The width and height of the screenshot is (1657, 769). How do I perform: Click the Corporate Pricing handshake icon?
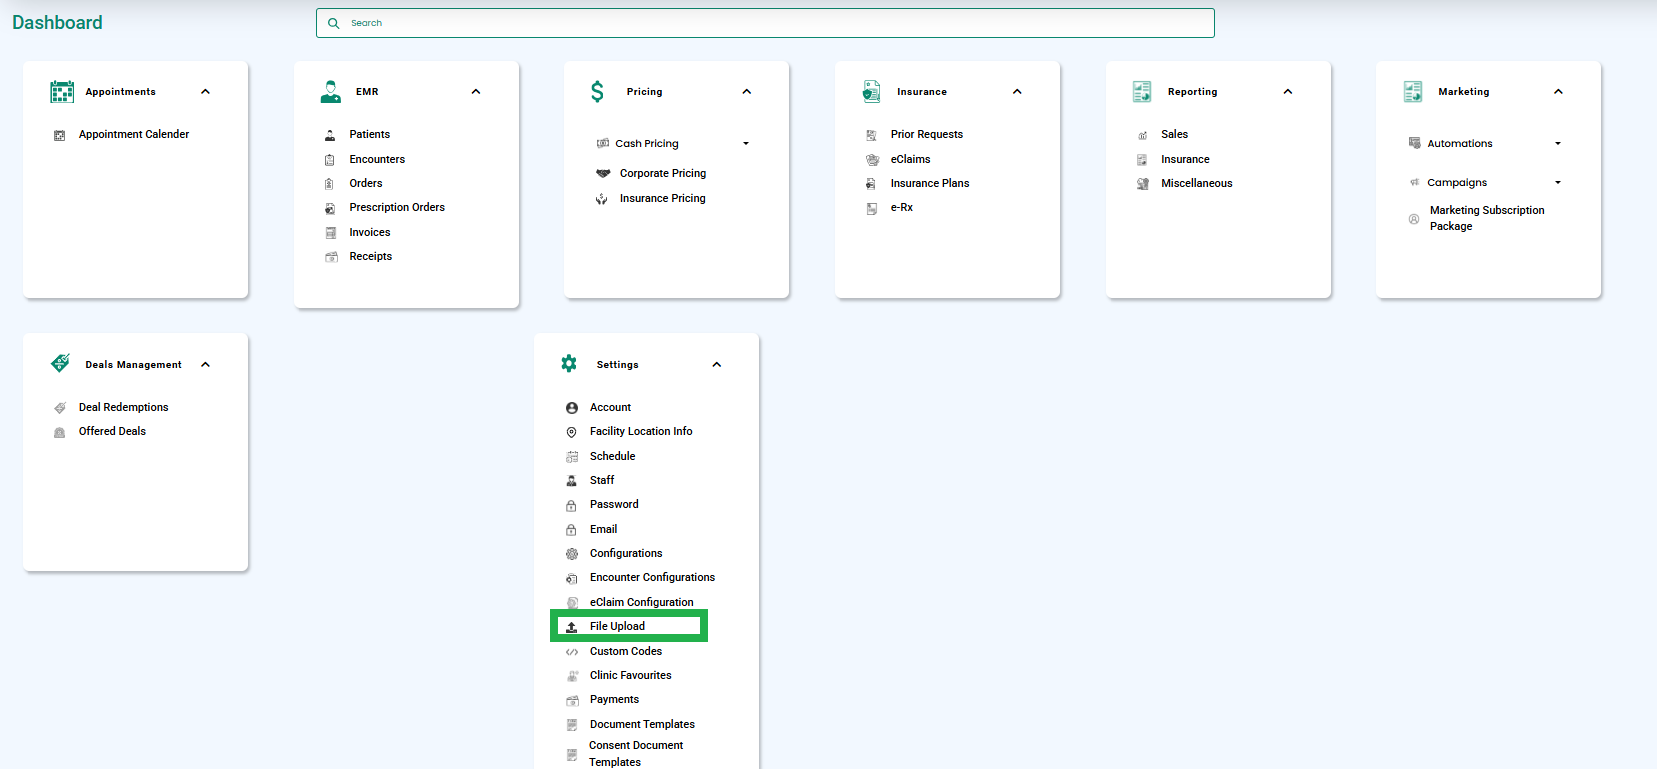[x=603, y=174]
